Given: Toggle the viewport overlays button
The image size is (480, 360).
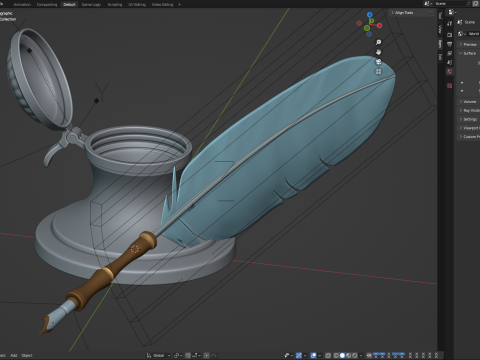Looking at the screenshot, I should point(314,355).
